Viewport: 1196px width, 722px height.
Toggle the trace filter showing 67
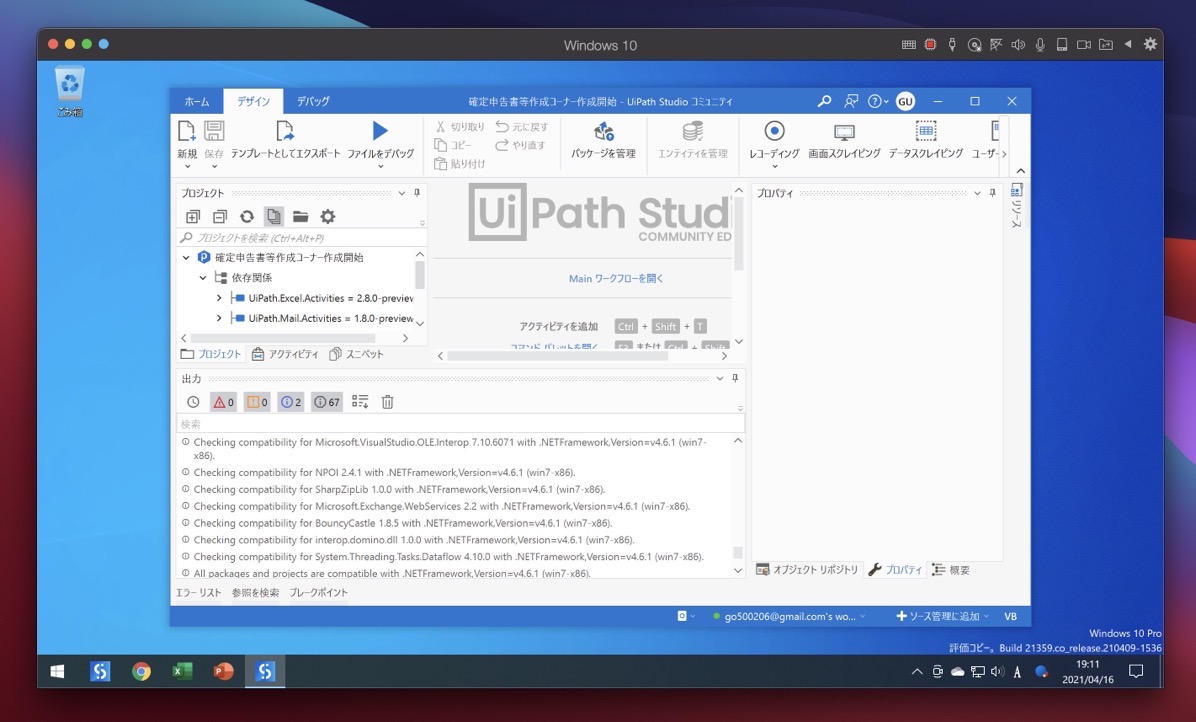coord(326,402)
